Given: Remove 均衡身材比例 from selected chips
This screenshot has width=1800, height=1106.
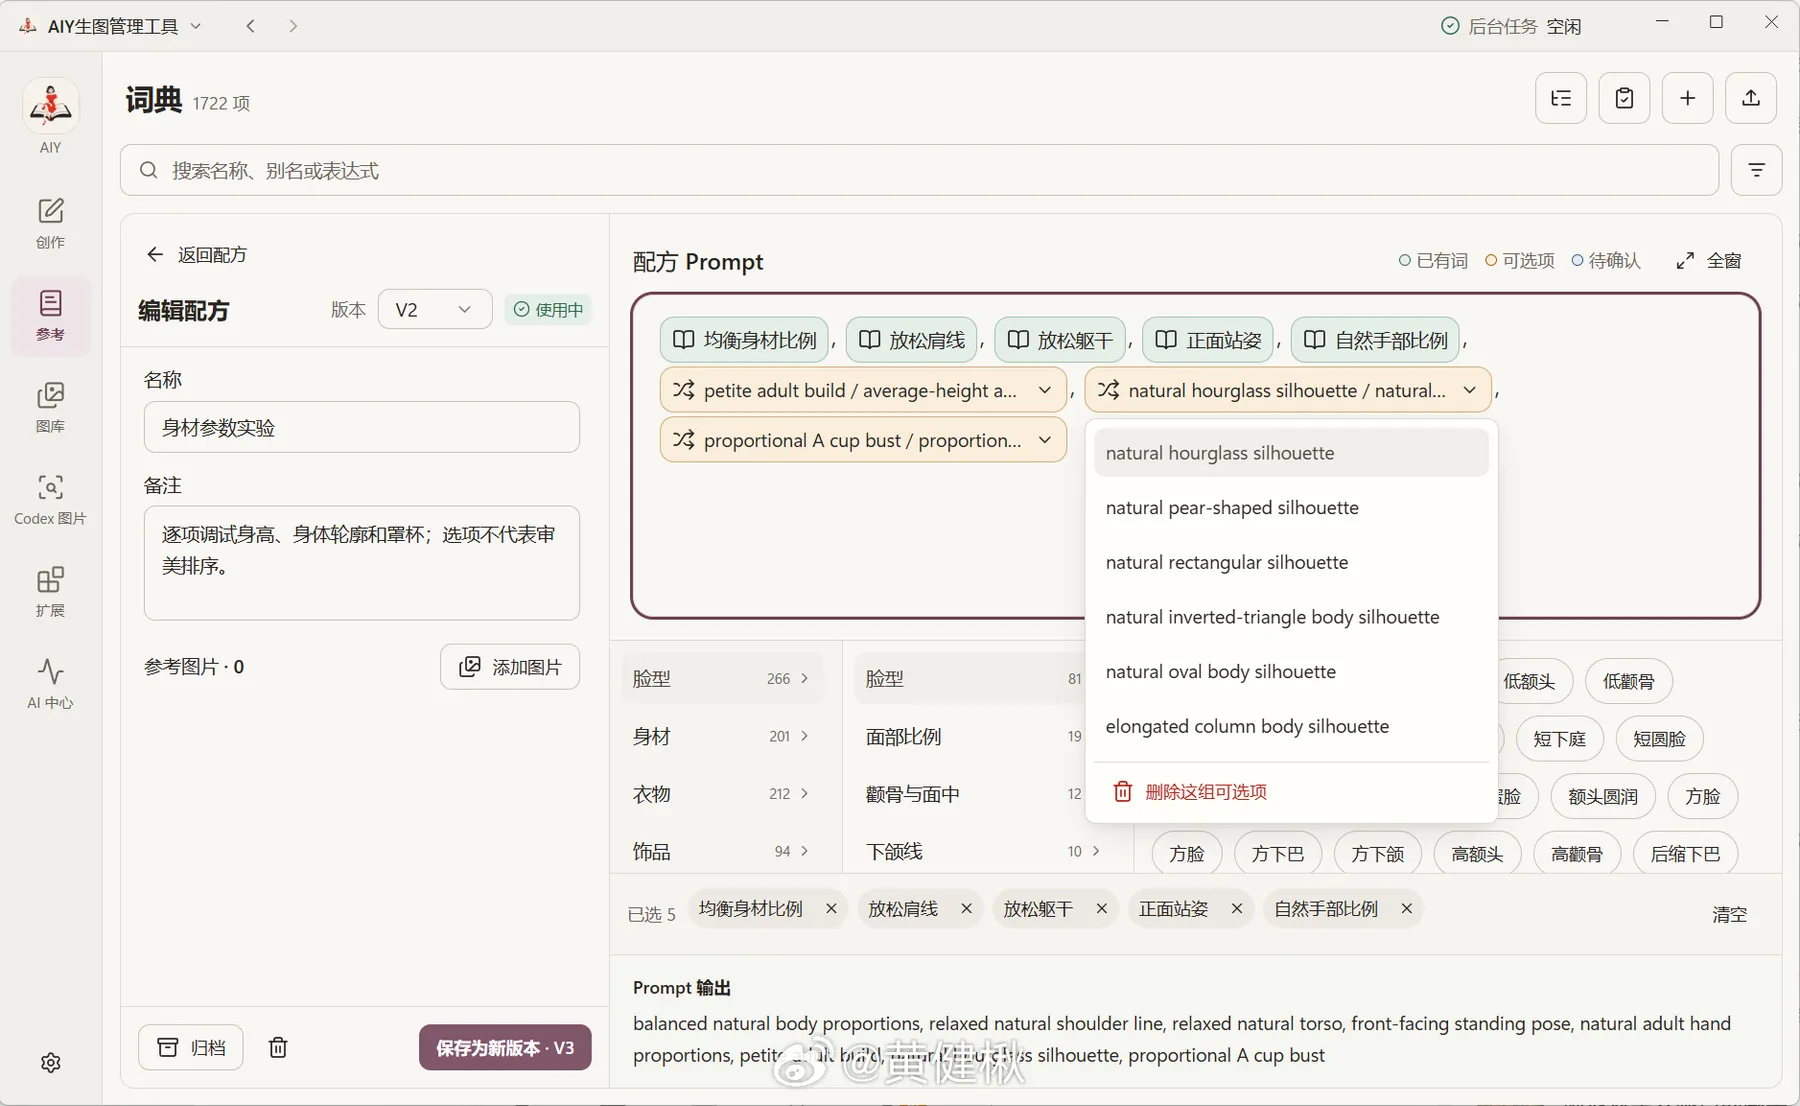Looking at the screenshot, I should pos(831,908).
